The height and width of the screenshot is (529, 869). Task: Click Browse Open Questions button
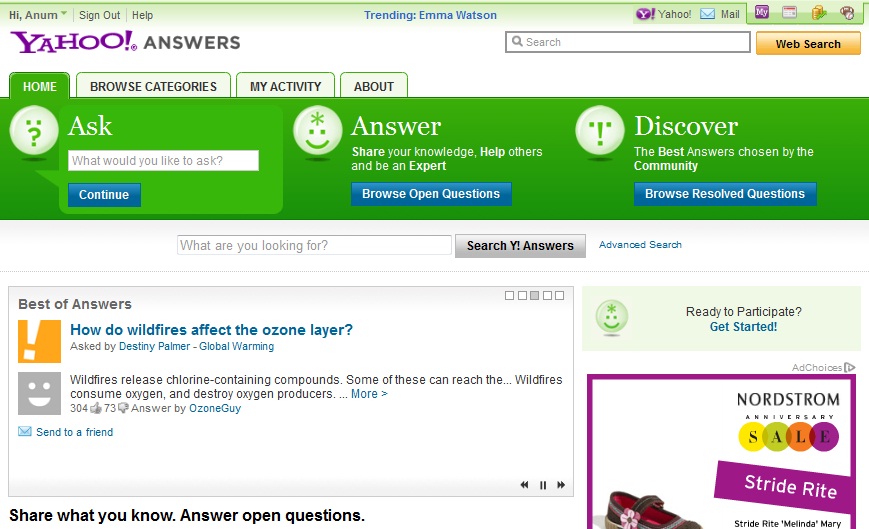pos(431,194)
